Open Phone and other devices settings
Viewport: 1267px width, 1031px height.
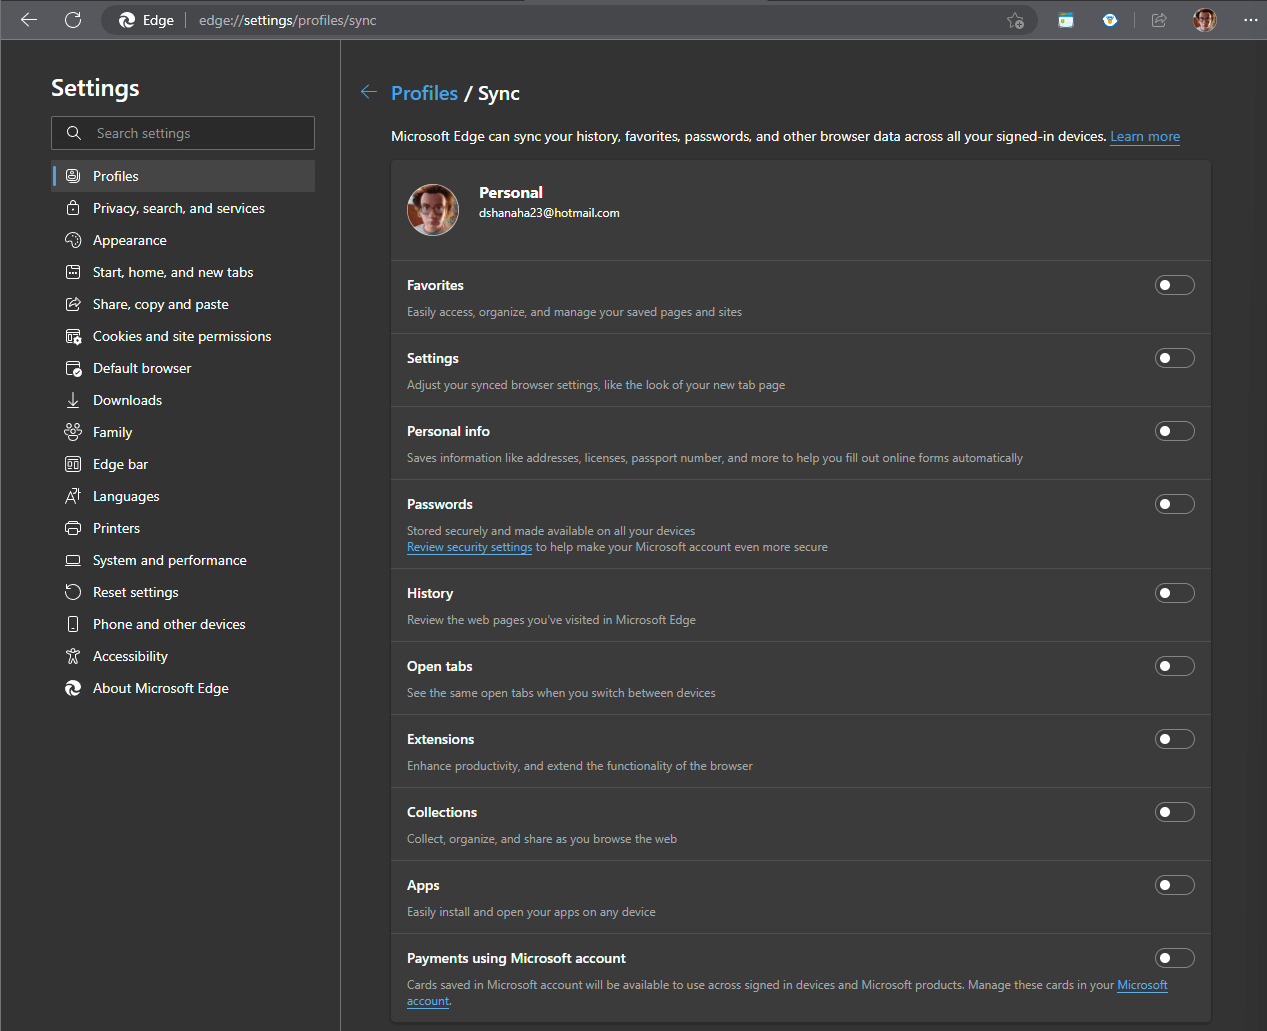[x=183, y=624]
